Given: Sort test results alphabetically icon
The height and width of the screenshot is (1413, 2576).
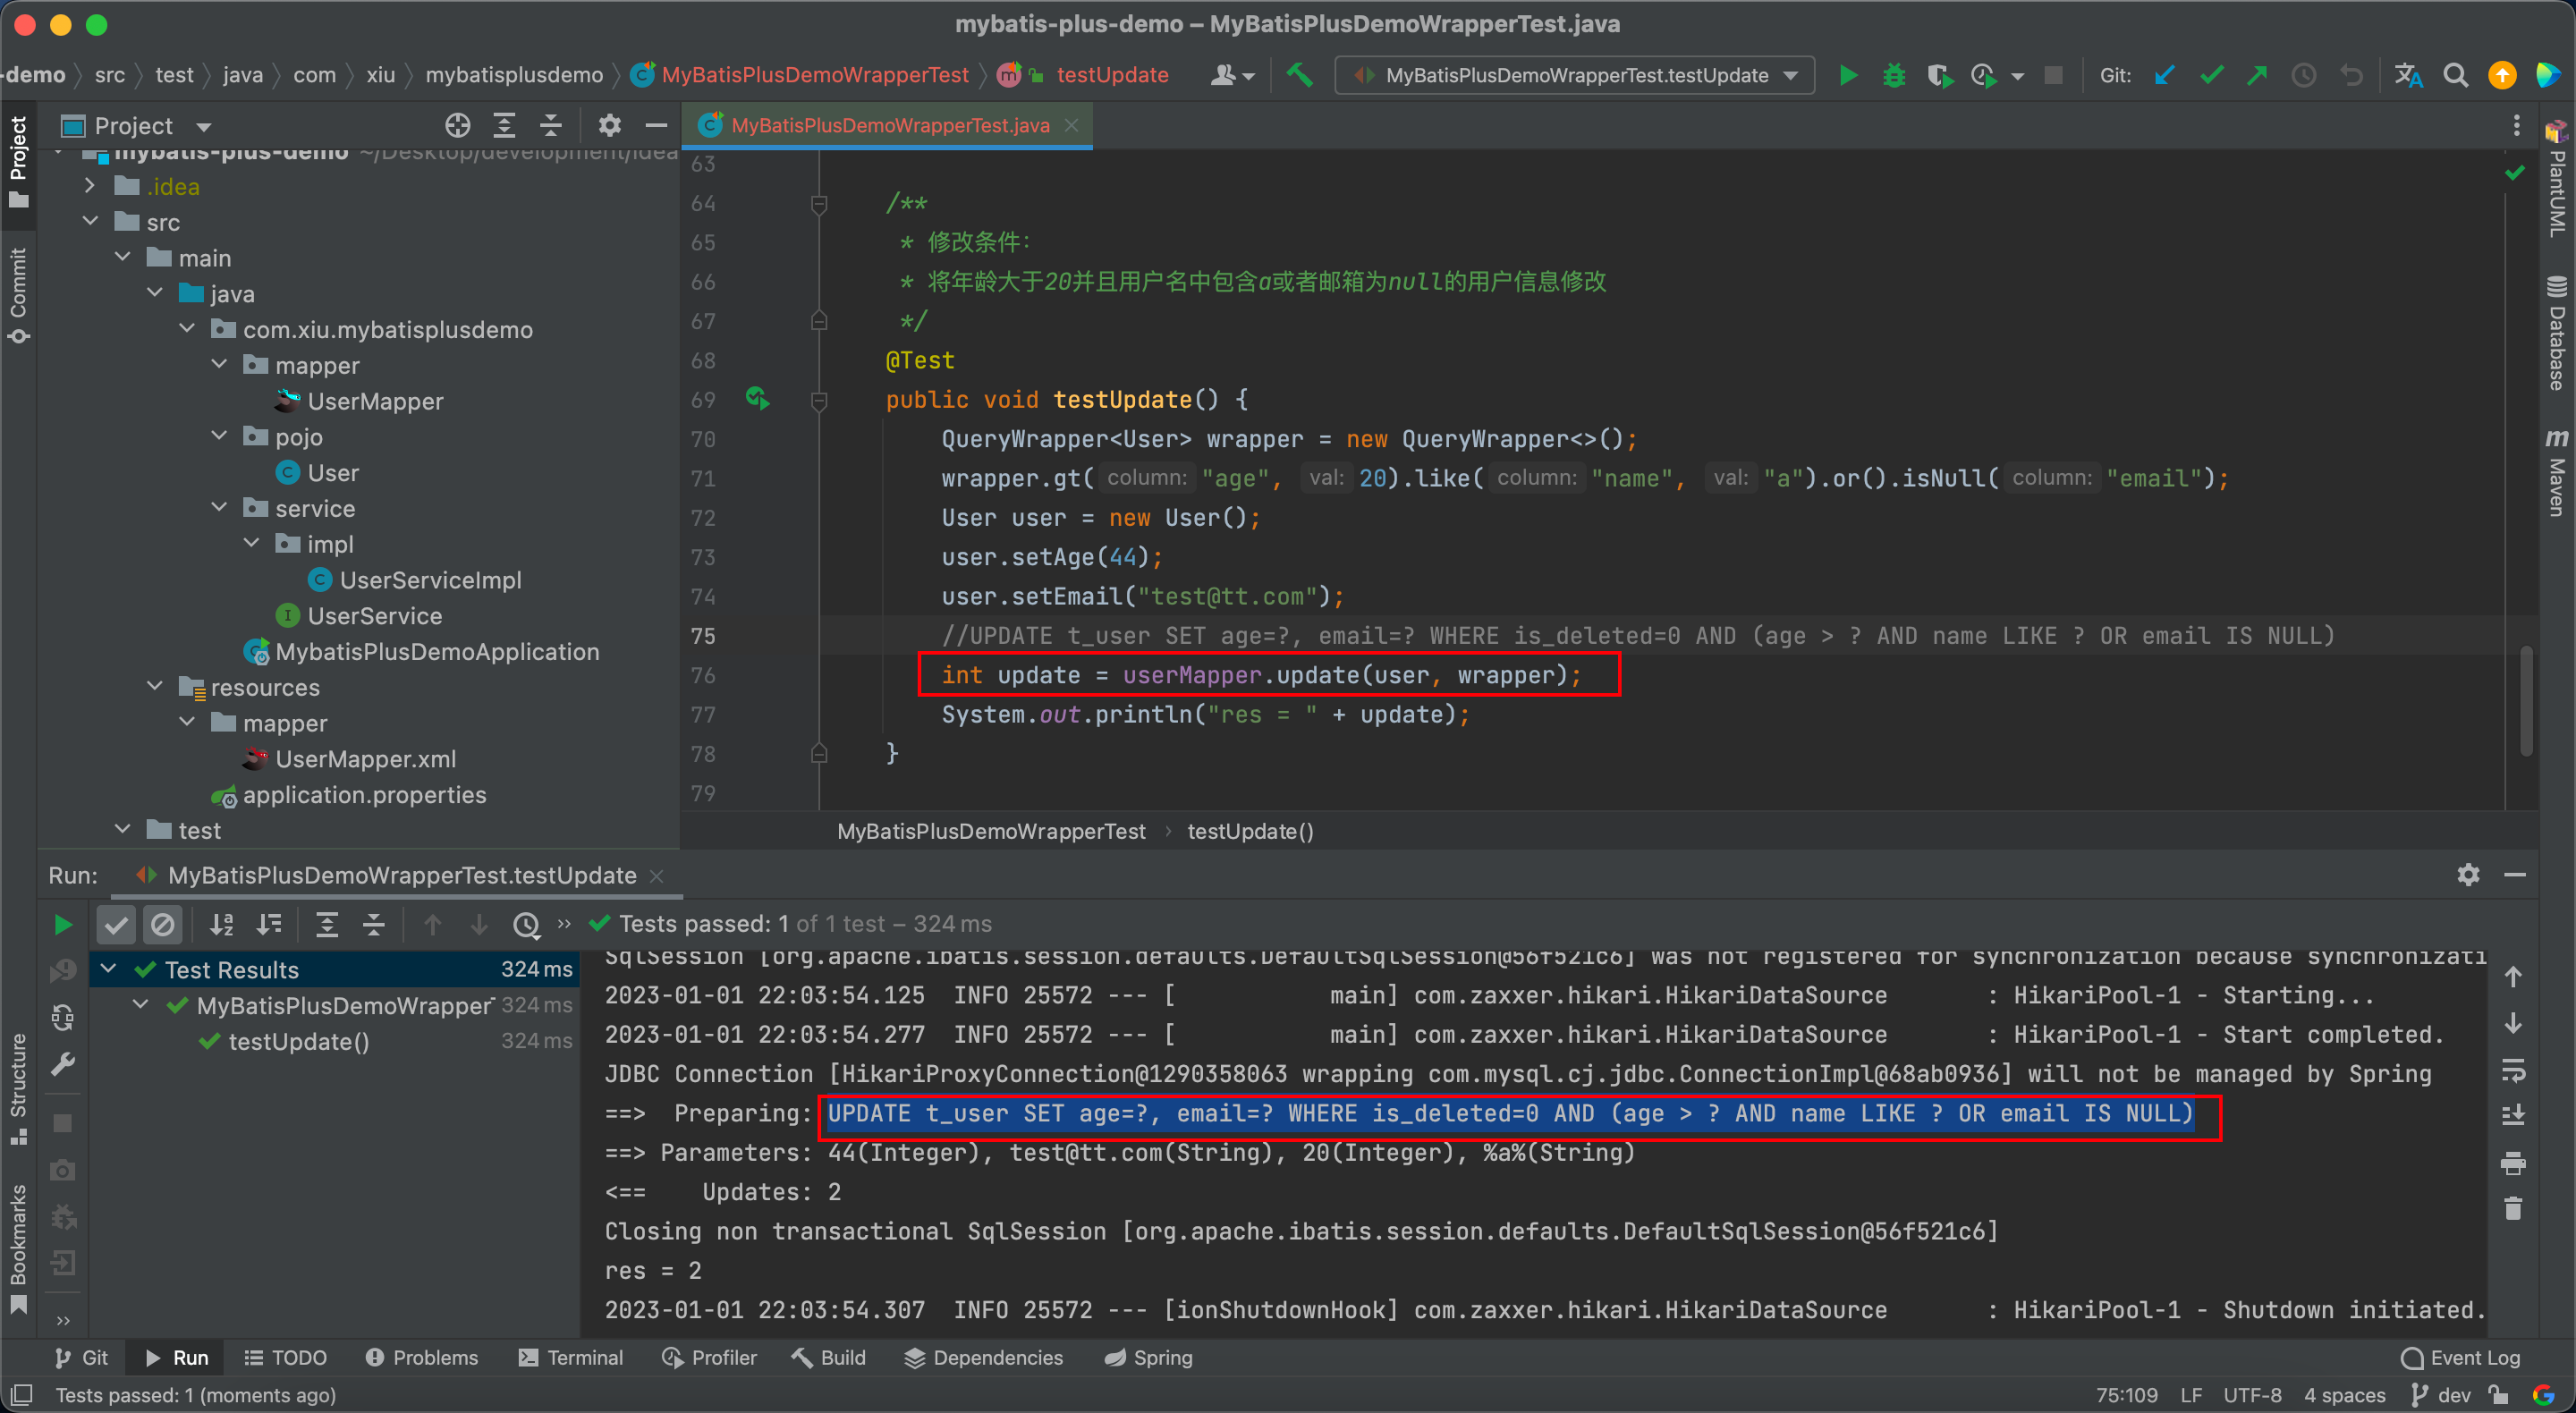Looking at the screenshot, I should pos(222,924).
